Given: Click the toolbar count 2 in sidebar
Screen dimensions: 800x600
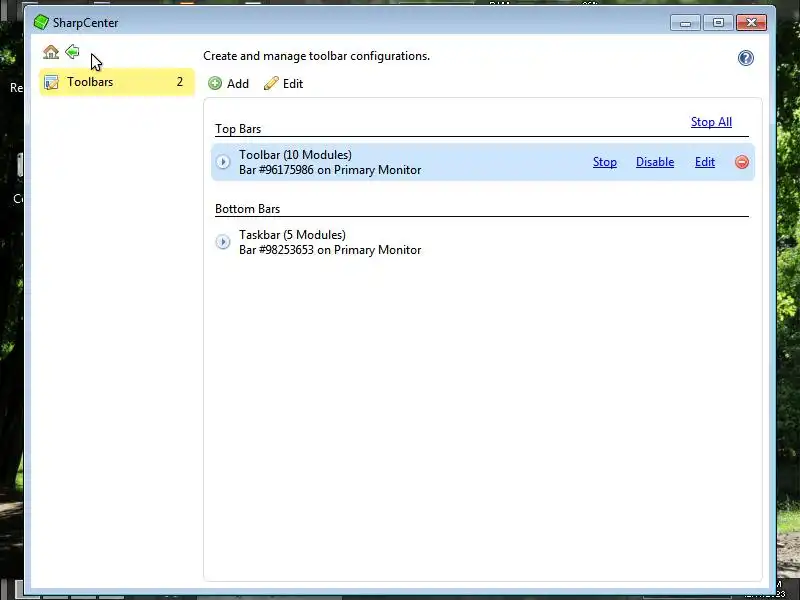Looking at the screenshot, I should click(180, 82).
